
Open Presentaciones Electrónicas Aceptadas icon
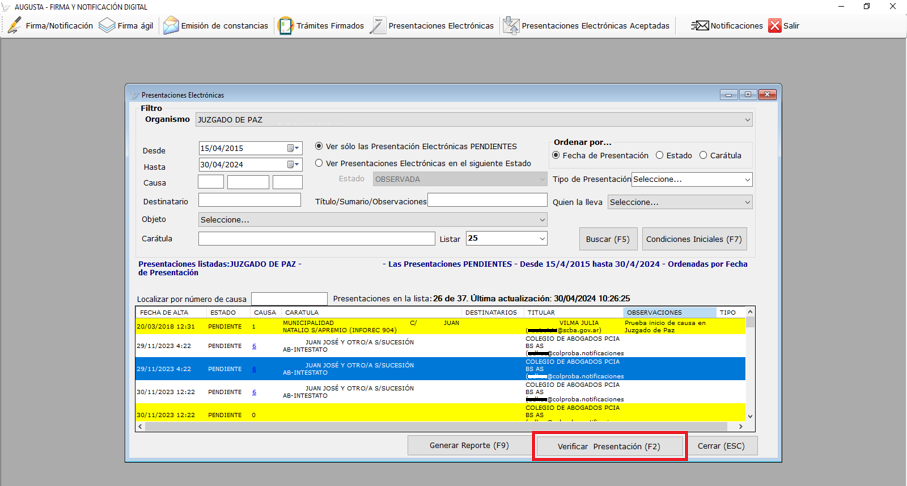[511, 26]
